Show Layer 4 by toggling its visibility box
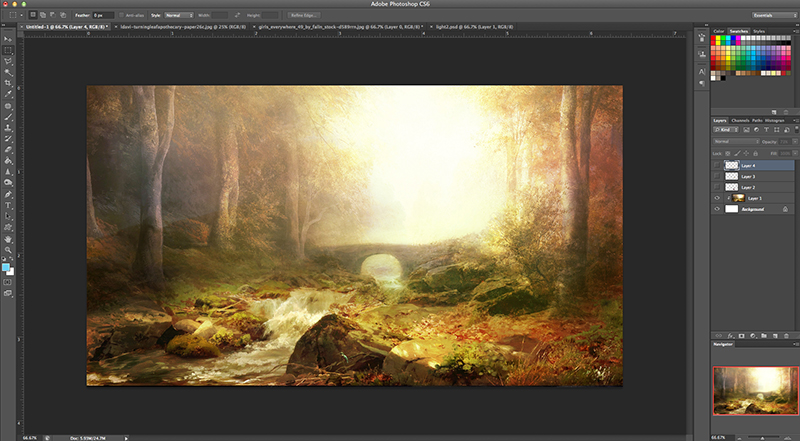The height and width of the screenshot is (441, 800). click(x=717, y=164)
